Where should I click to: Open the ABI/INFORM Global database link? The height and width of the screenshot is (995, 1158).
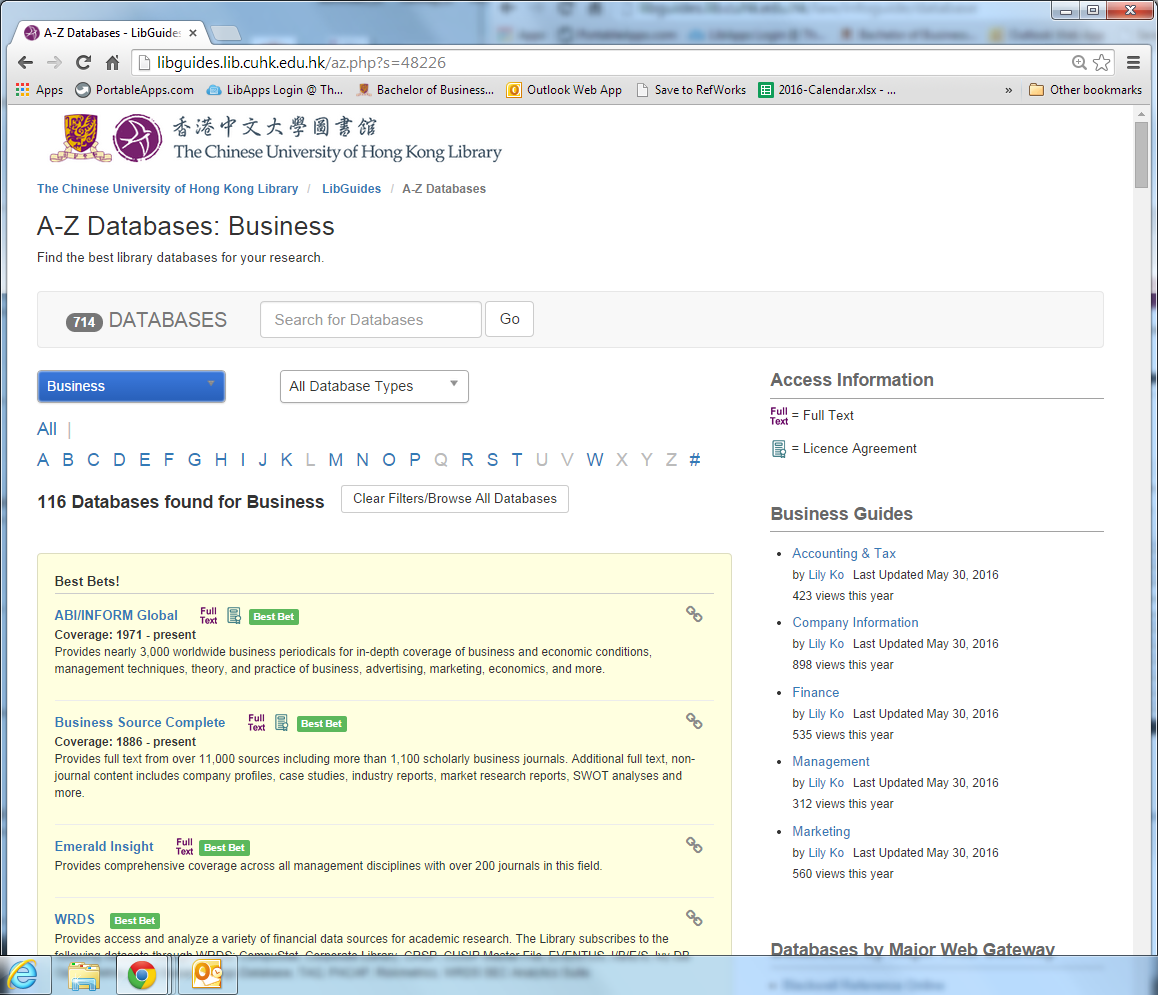[116, 615]
